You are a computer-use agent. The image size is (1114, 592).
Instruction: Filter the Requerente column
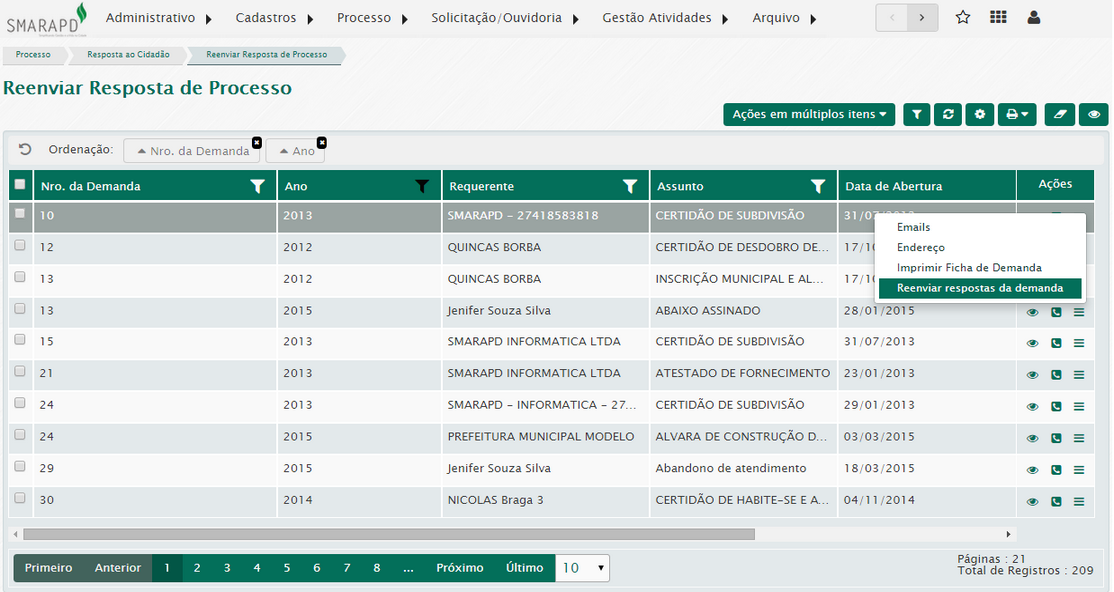(x=629, y=186)
